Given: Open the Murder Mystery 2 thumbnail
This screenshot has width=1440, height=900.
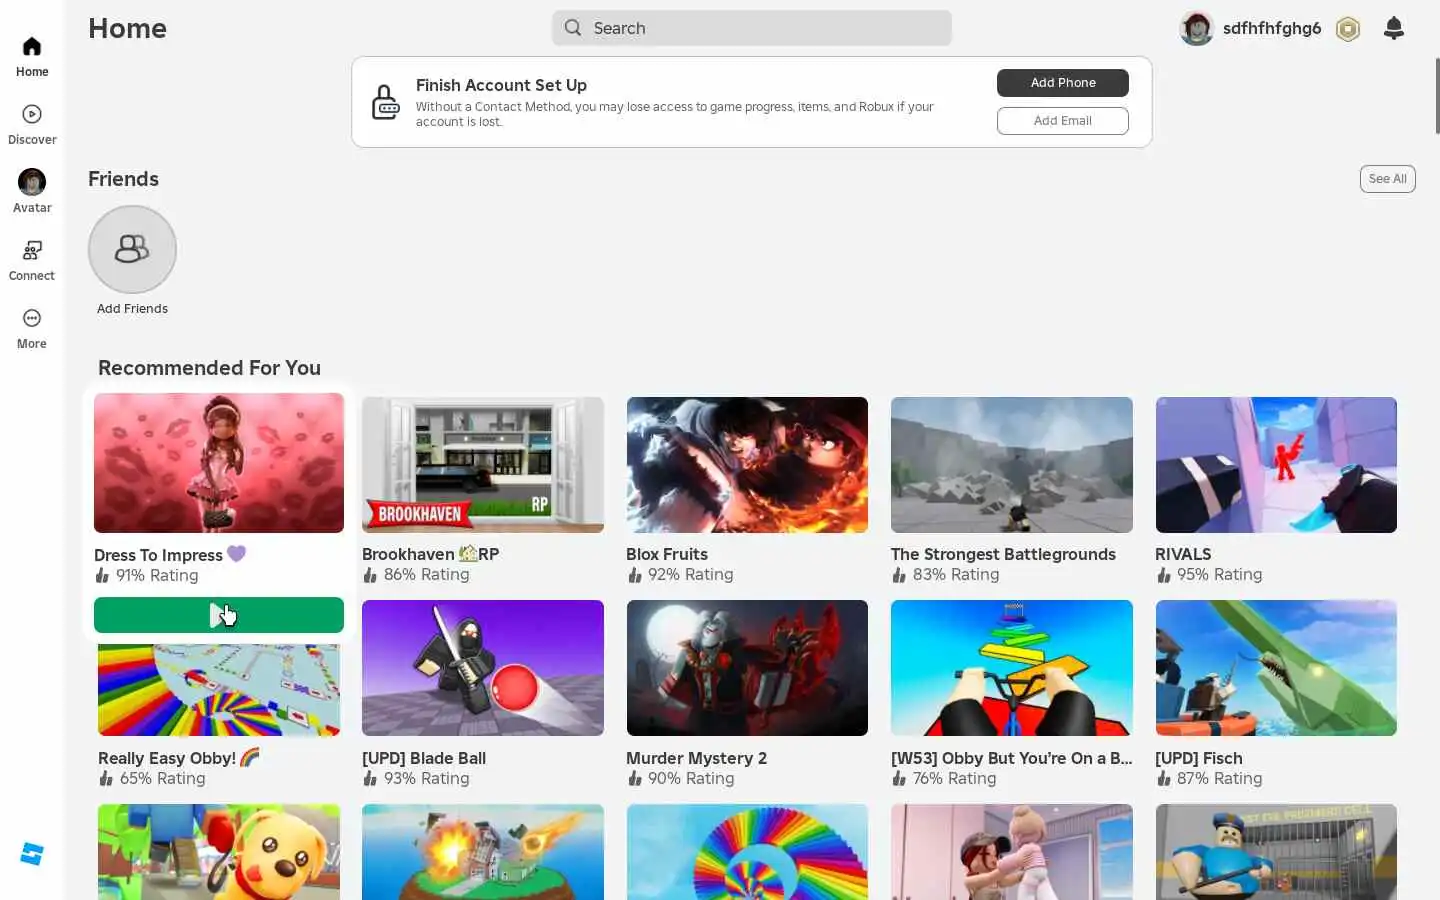Looking at the screenshot, I should pos(747,668).
